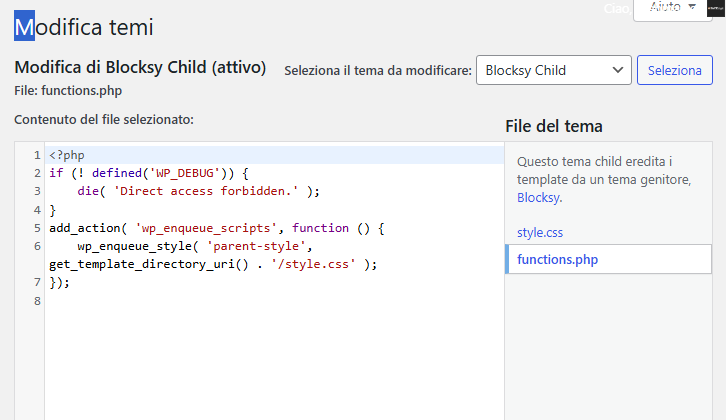Place cursor on the <?php opening tag
The image size is (726, 420).
pyautogui.click(x=67, y=155)
